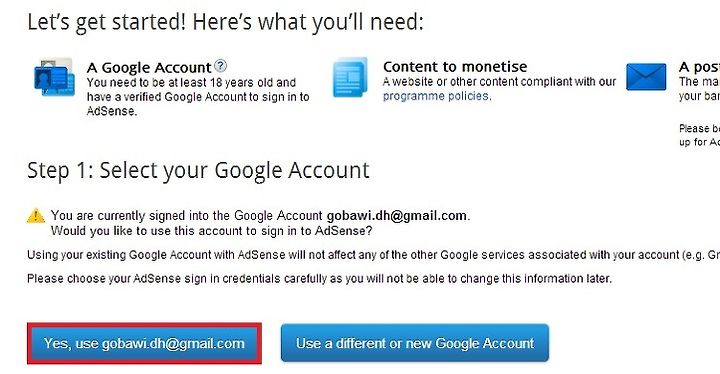Screen dimensions: 720x374
Task: Click the Would you like to use this account question
Action: click(211, 231)
